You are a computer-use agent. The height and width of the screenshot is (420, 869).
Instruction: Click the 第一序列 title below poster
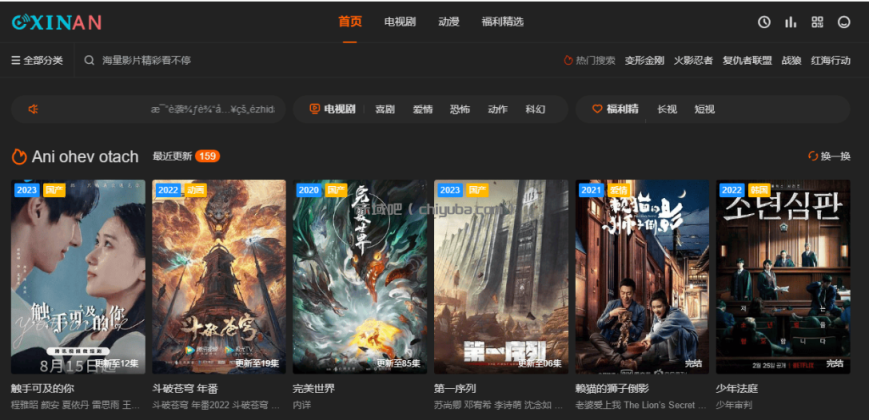[455, 389]
